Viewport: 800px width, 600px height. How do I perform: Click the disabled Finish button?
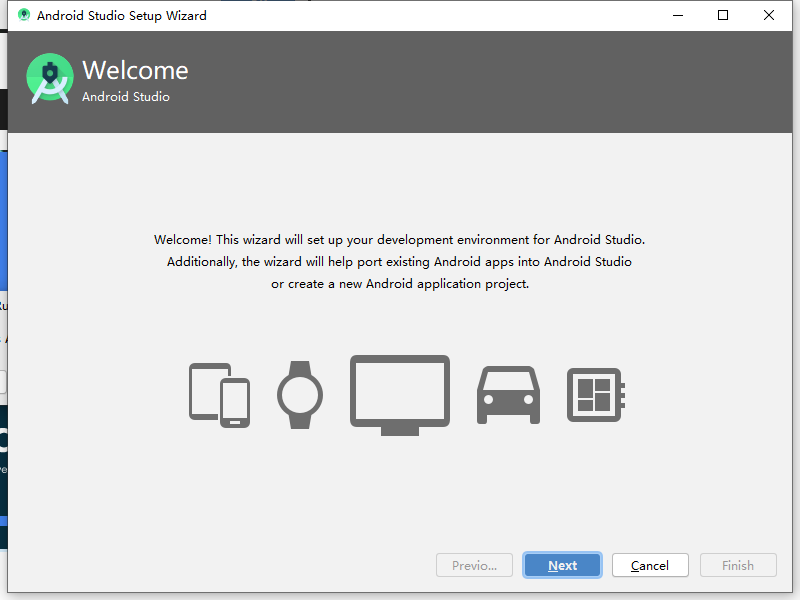[x=738, y=565]
